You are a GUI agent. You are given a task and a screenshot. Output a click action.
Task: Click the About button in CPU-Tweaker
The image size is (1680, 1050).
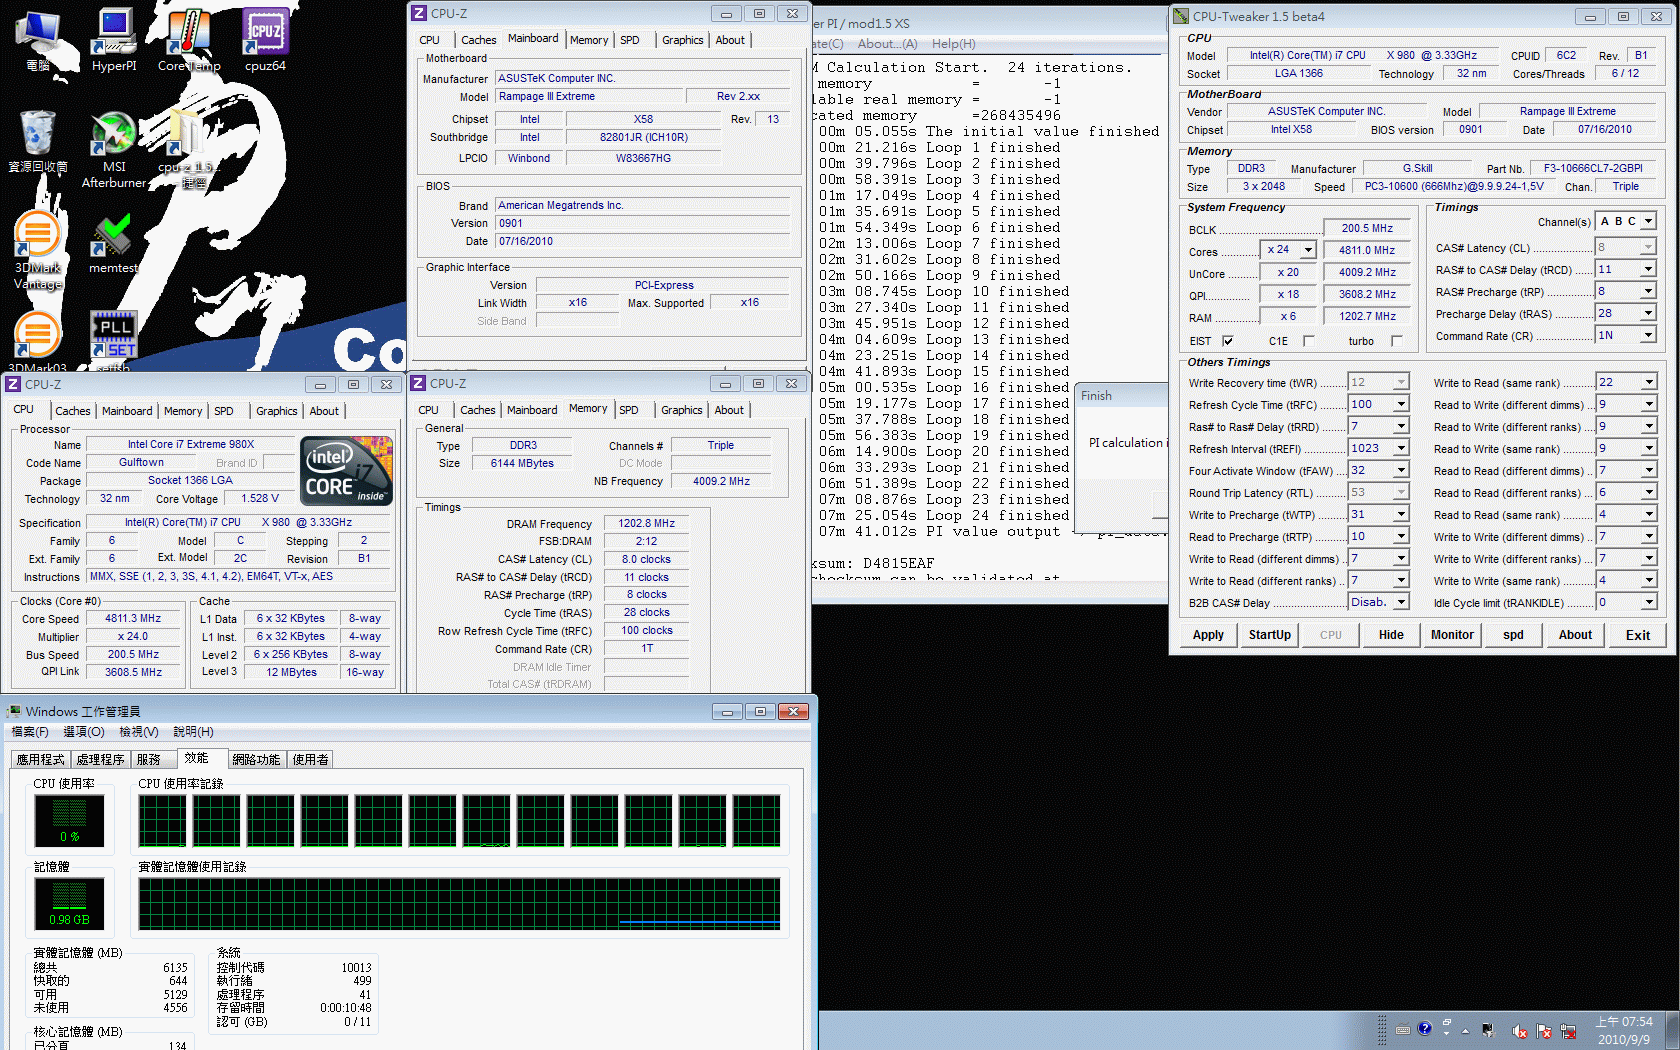(x=1575, y=635)
